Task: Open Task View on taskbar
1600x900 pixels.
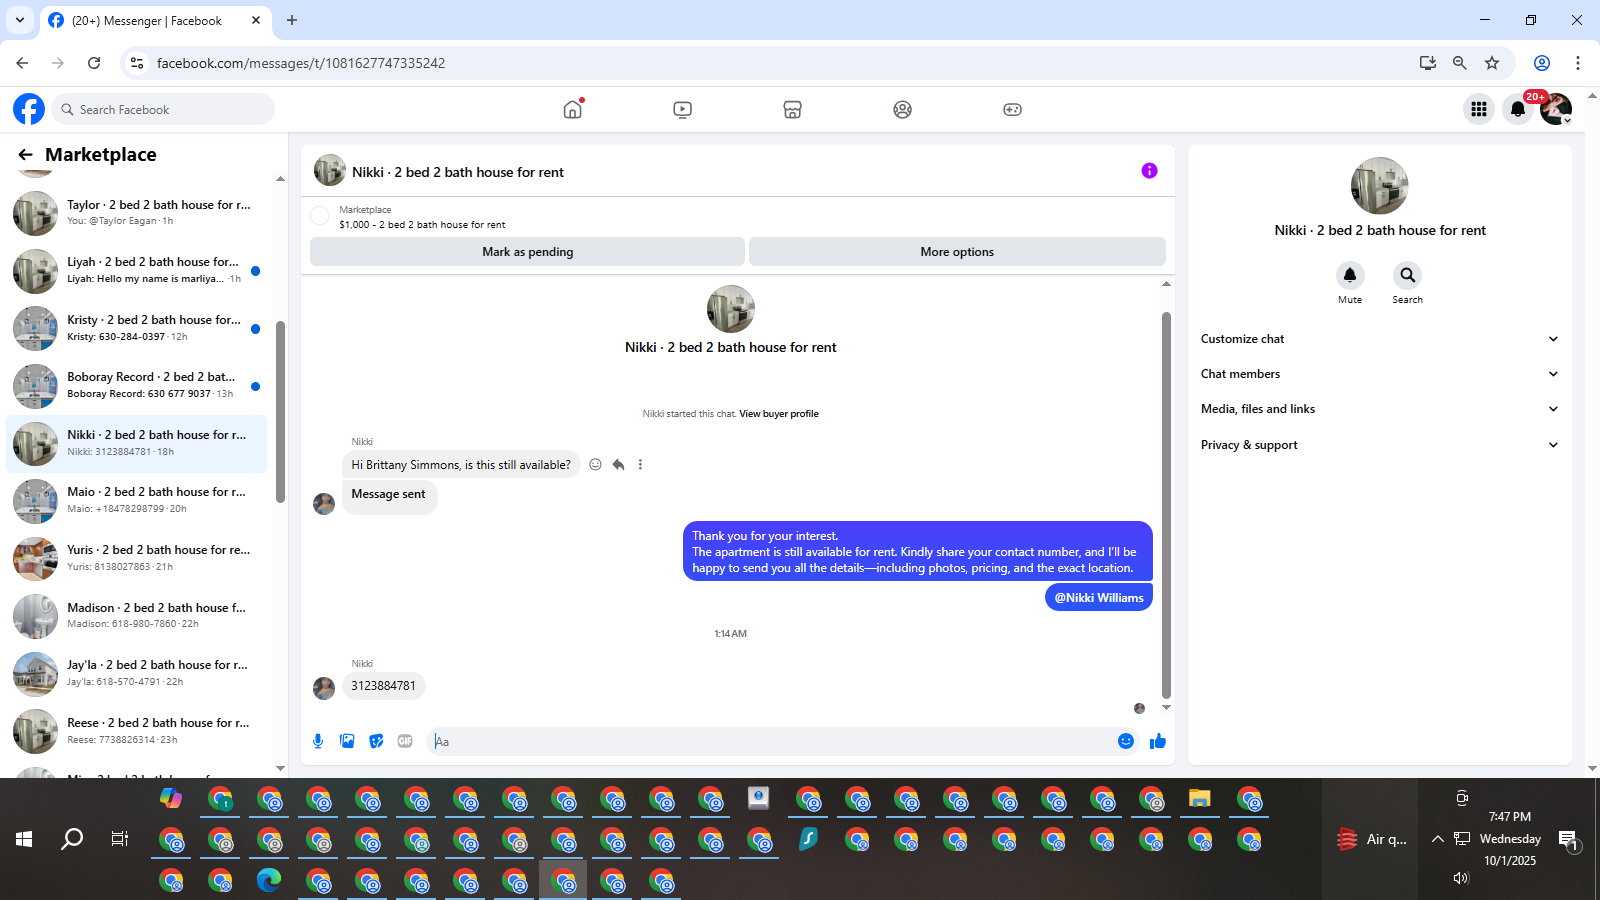Action: click(120, 839)
